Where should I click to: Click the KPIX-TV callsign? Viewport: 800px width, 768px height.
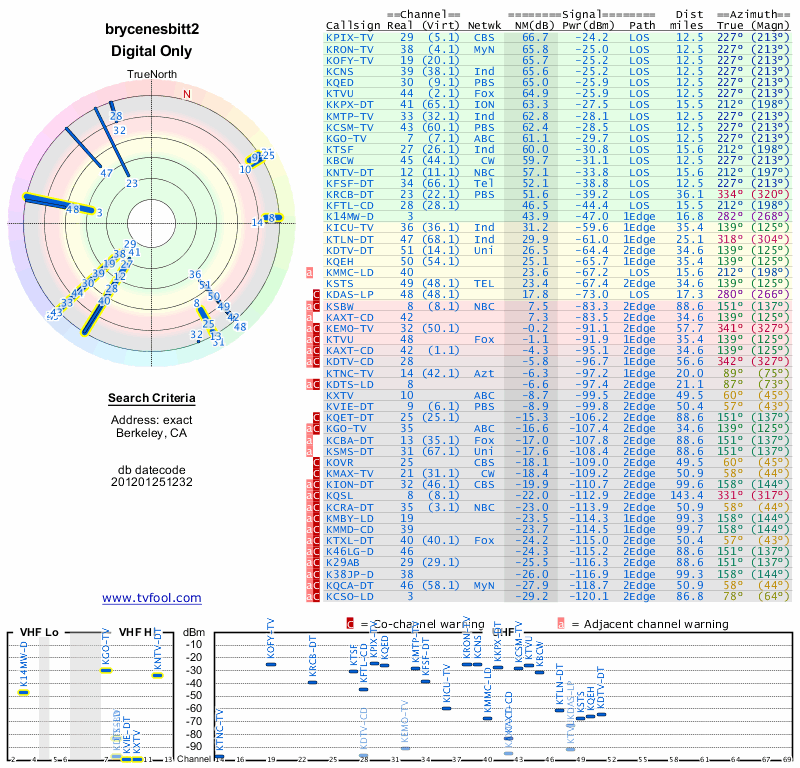click(x=349, y=37)
